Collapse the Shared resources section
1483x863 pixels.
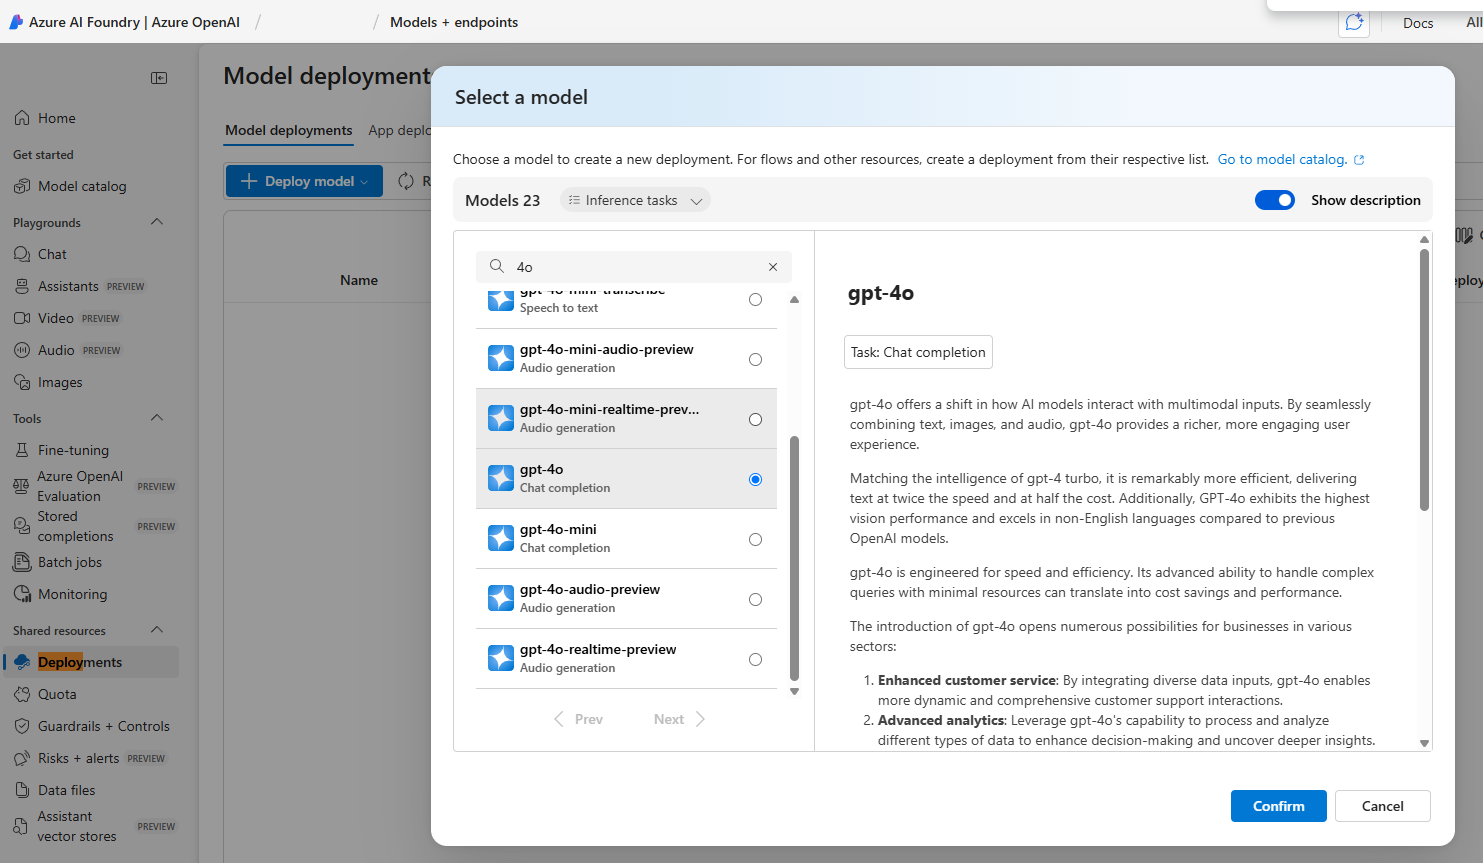(x=157, y=630)
